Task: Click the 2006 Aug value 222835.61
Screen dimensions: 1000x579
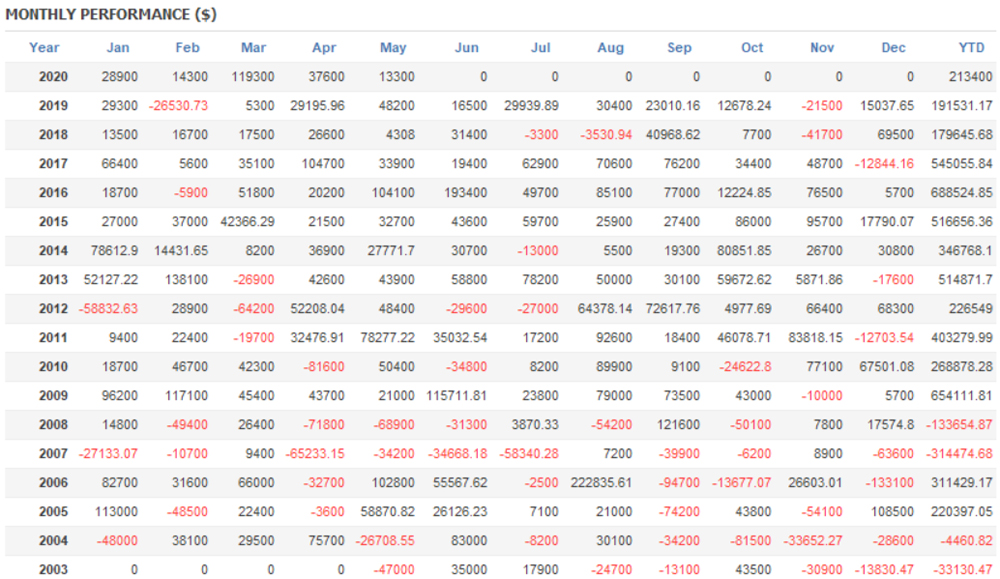Action: [x=598, y=482]
